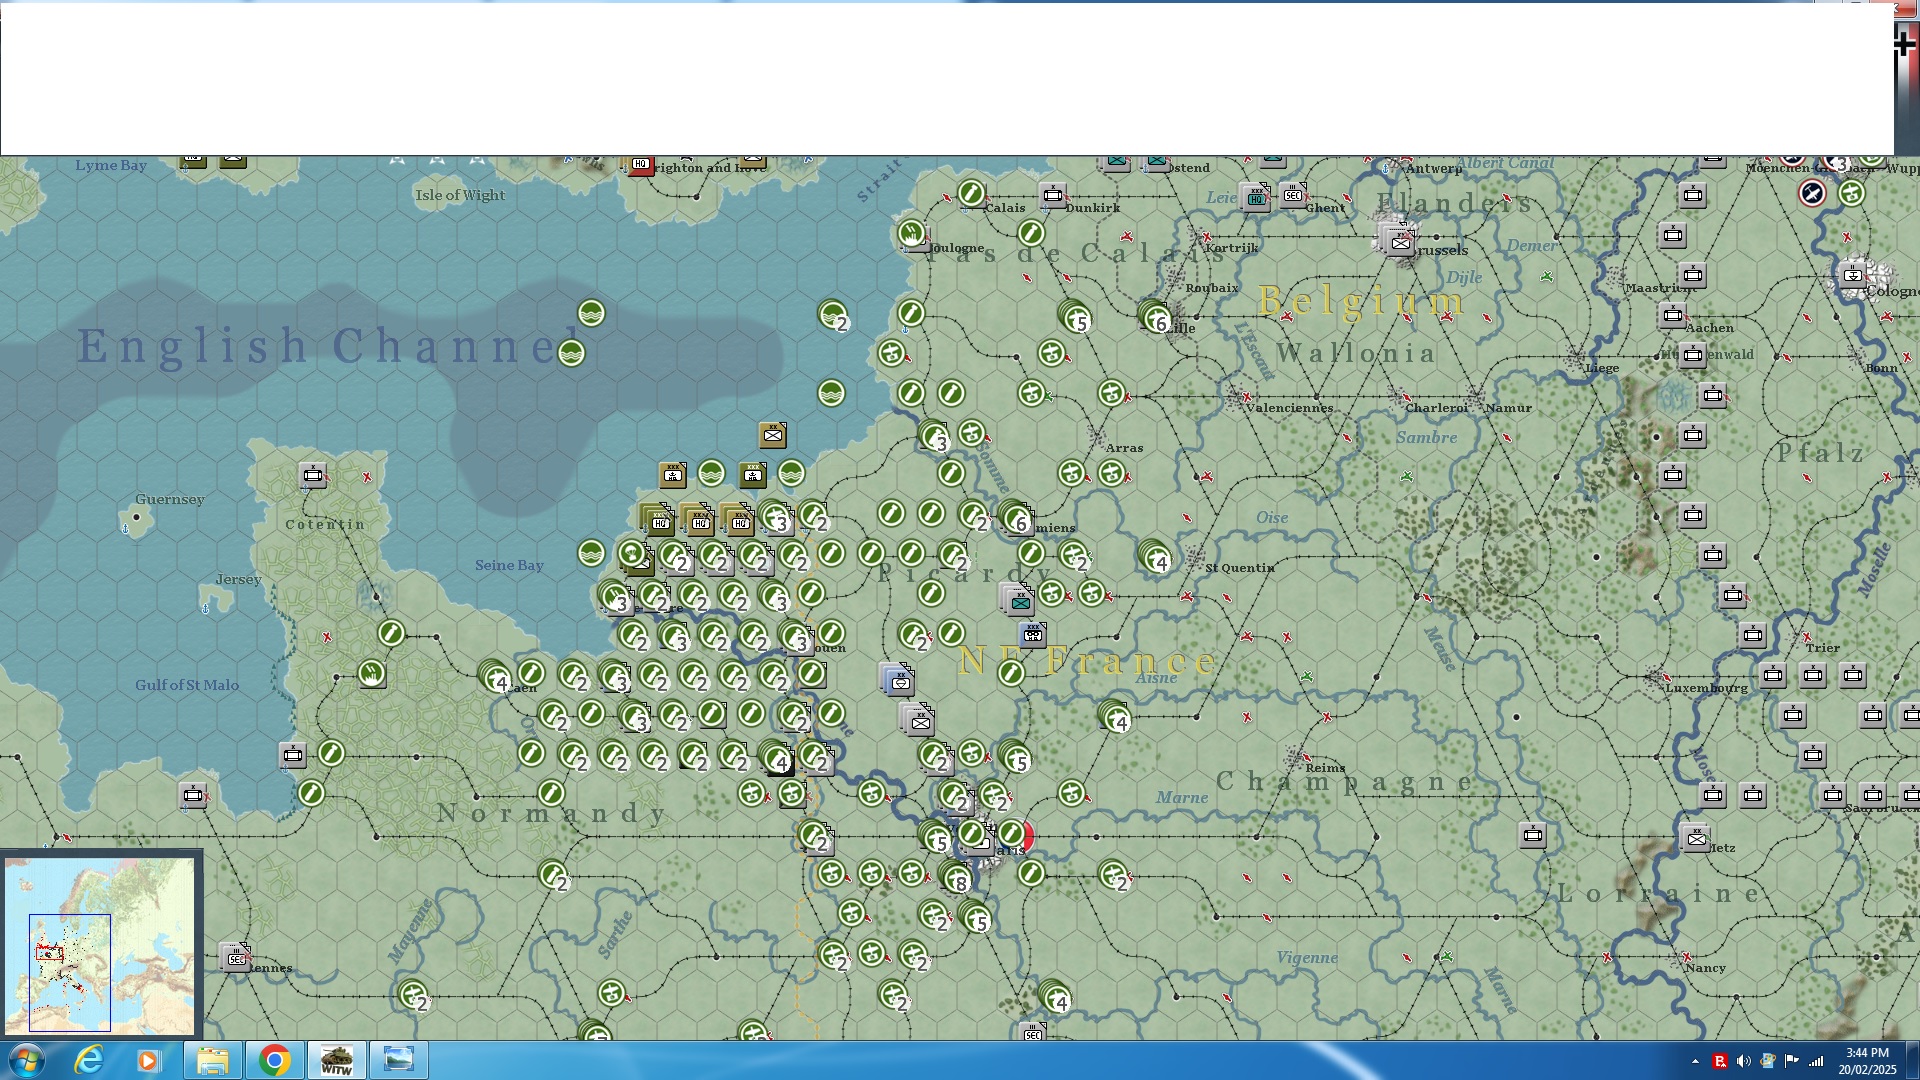The width and height of the screenshot is (1920, 1080).
Task: Select the SEC security unit at Rennes
Action: coord(236,958)
